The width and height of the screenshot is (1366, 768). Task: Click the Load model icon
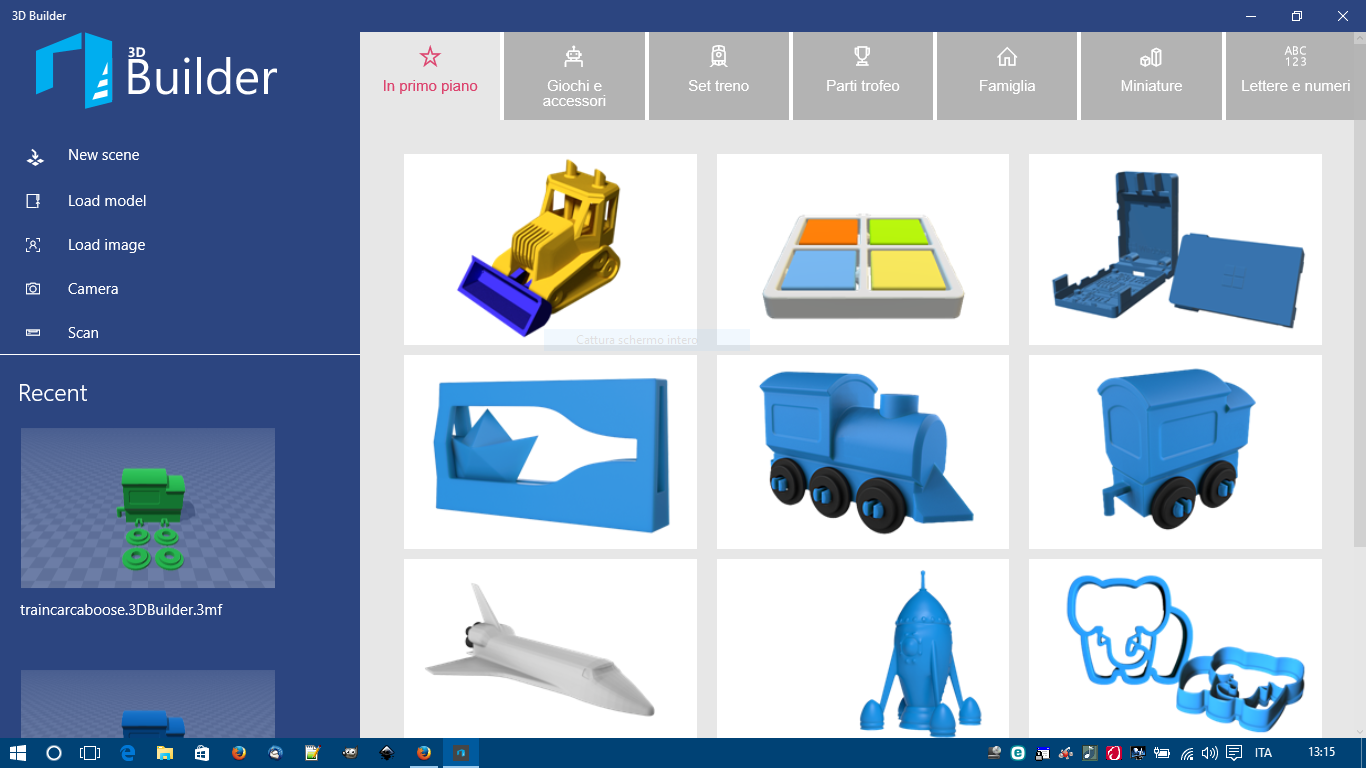pyautogui.click(x=34, y=201)
